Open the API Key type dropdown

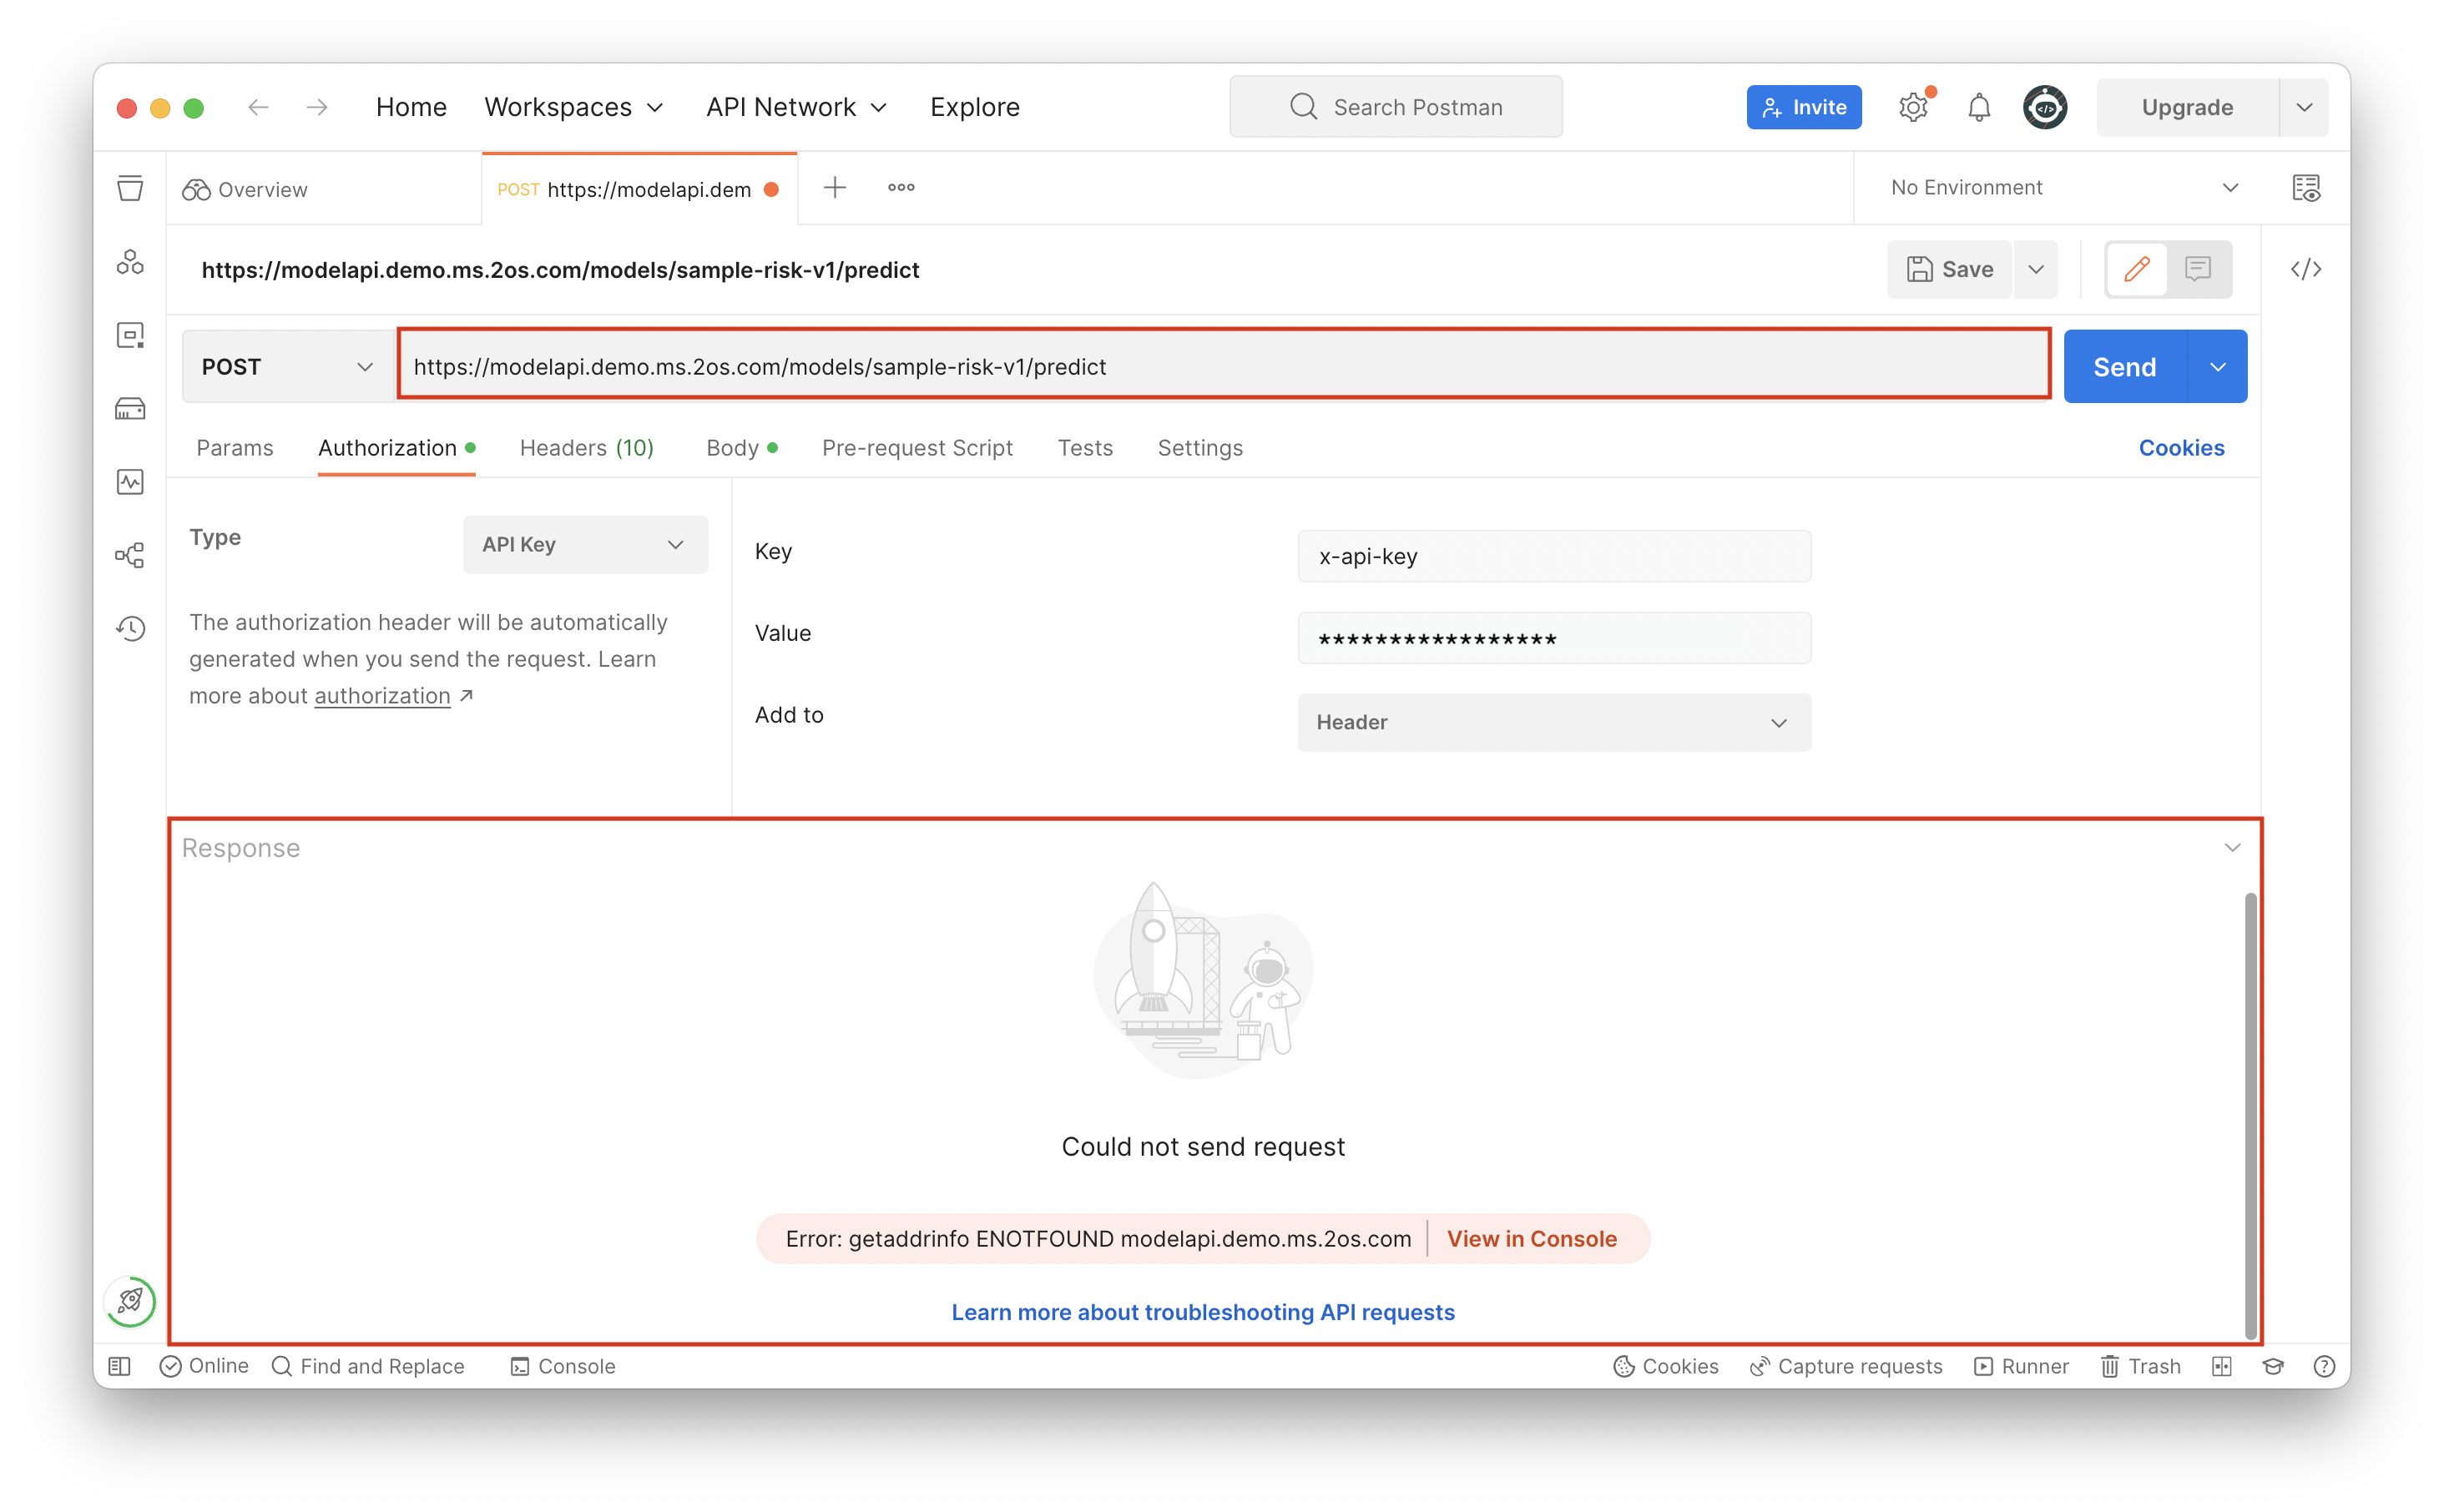pyautogui.click(x=585, y=544)
